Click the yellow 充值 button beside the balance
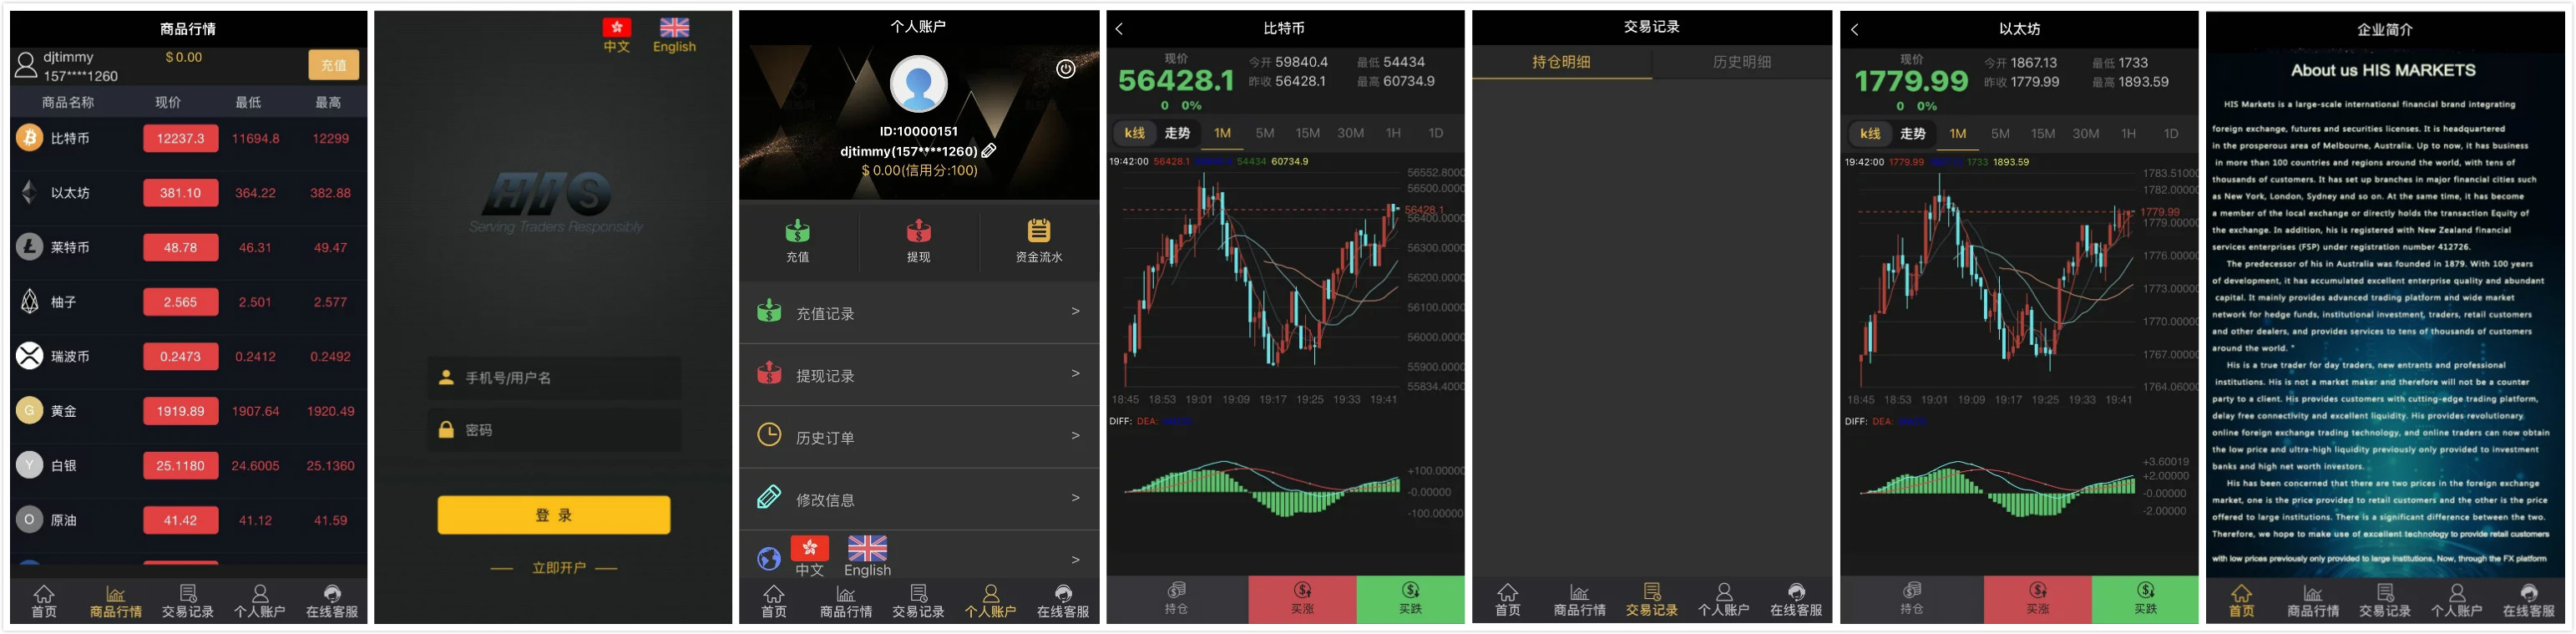 333,65
